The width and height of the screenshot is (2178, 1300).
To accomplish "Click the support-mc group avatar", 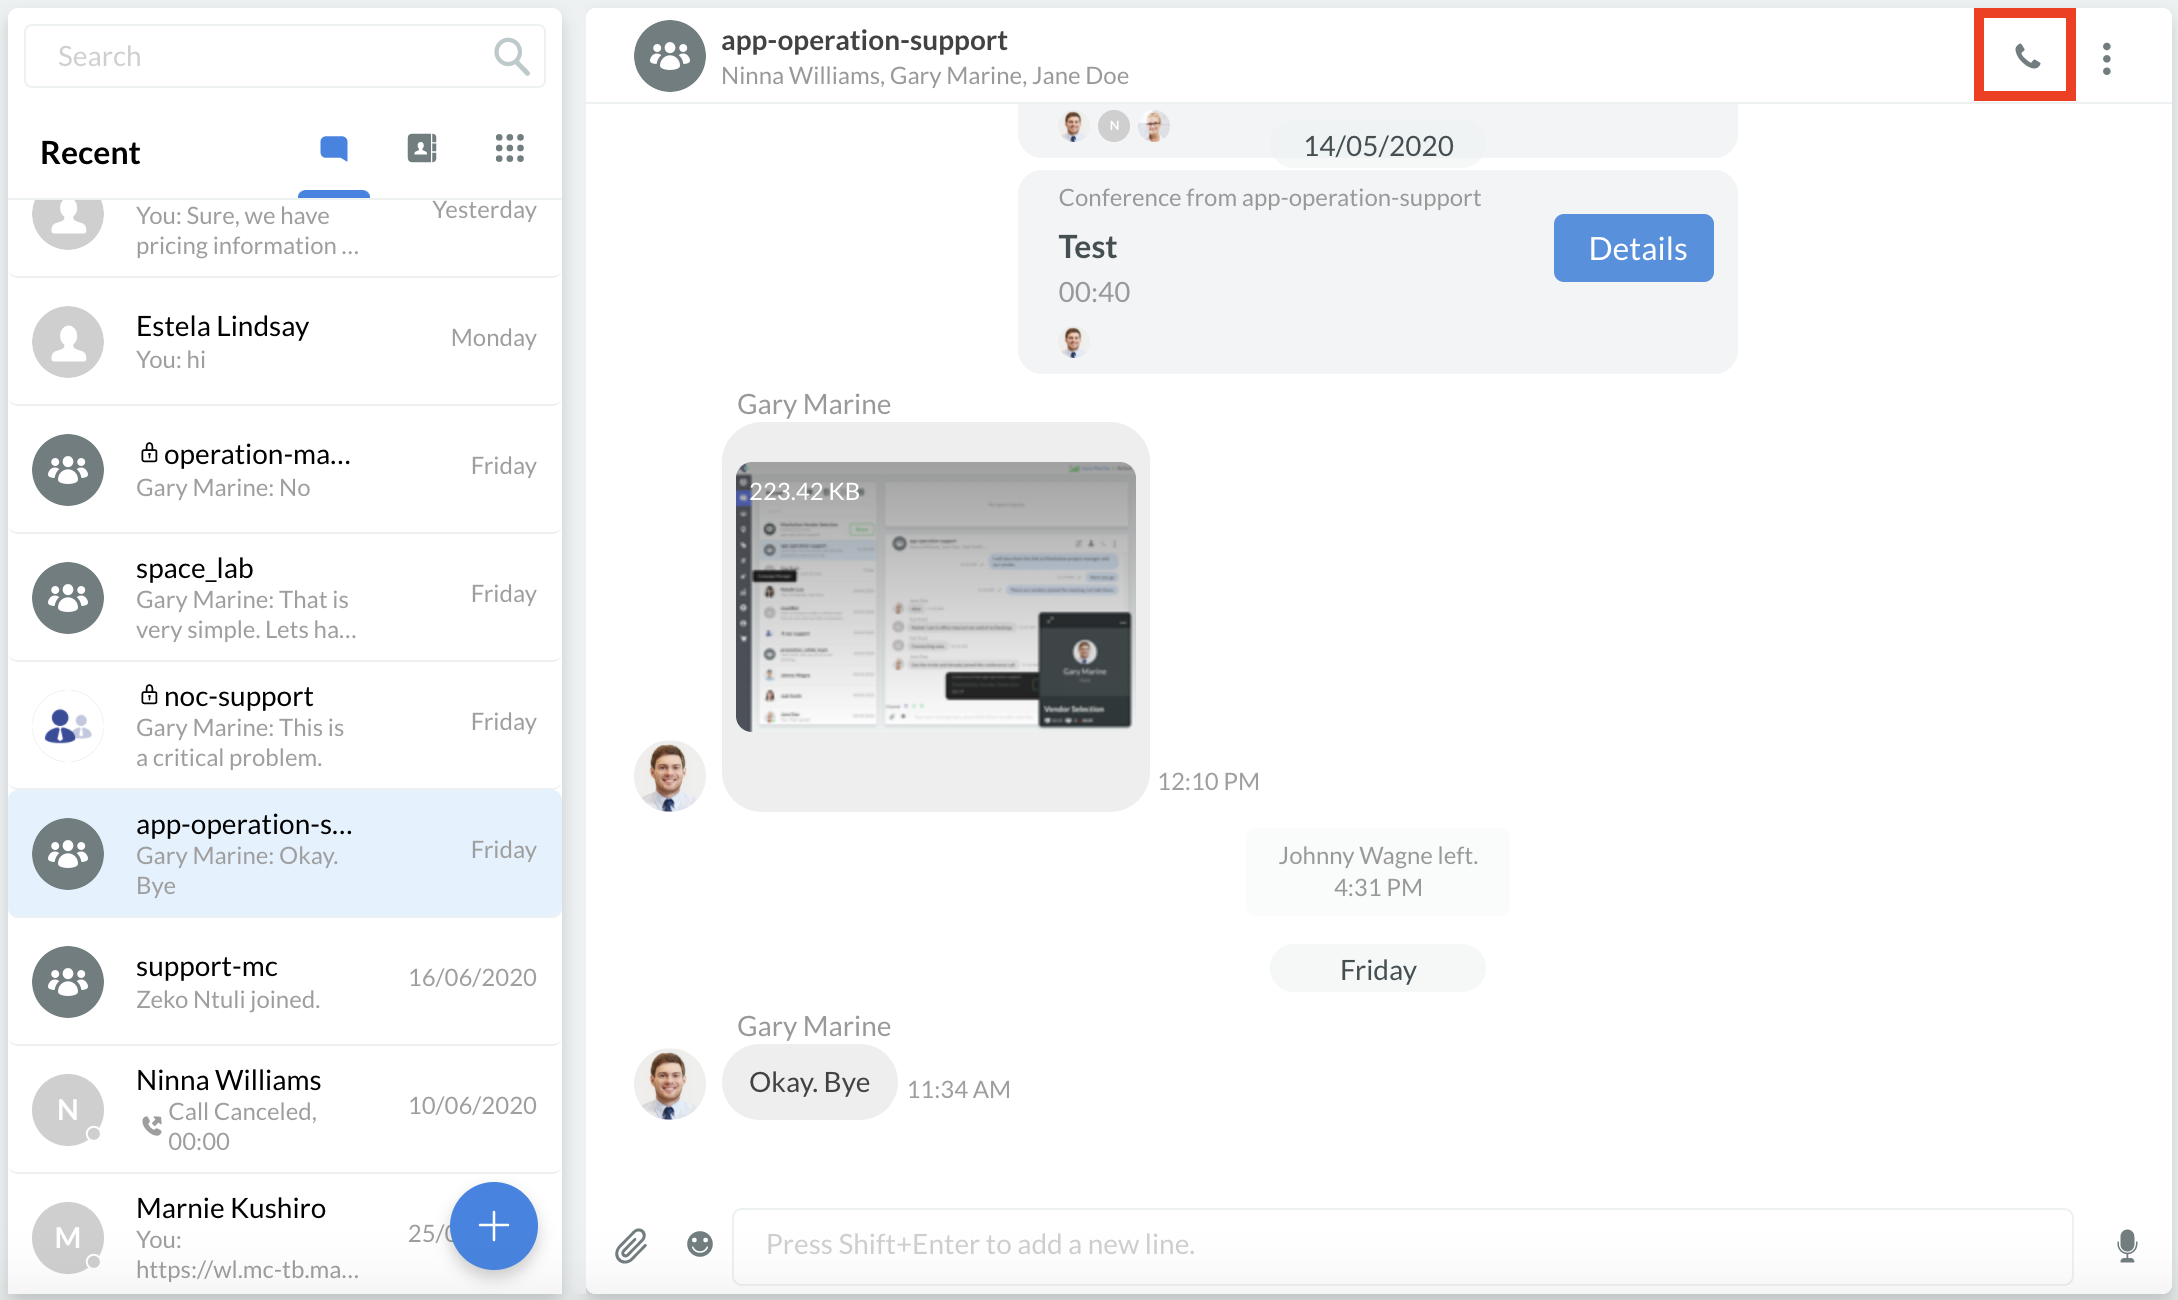I will pos(68,982).
